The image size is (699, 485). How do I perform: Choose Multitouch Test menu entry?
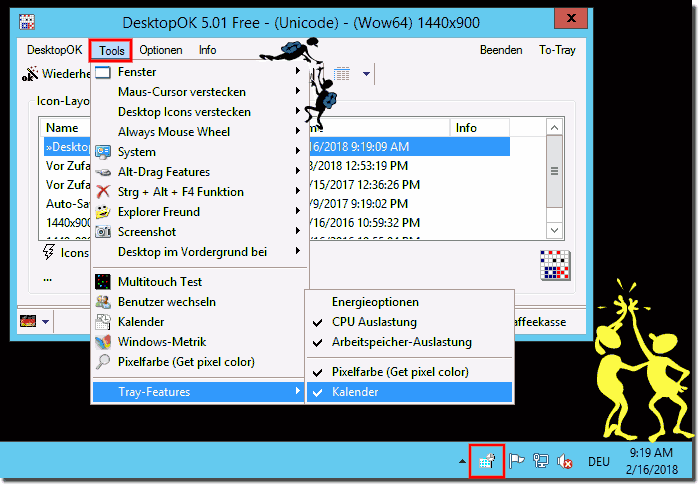pyautogui.click(x=199, y=282)
